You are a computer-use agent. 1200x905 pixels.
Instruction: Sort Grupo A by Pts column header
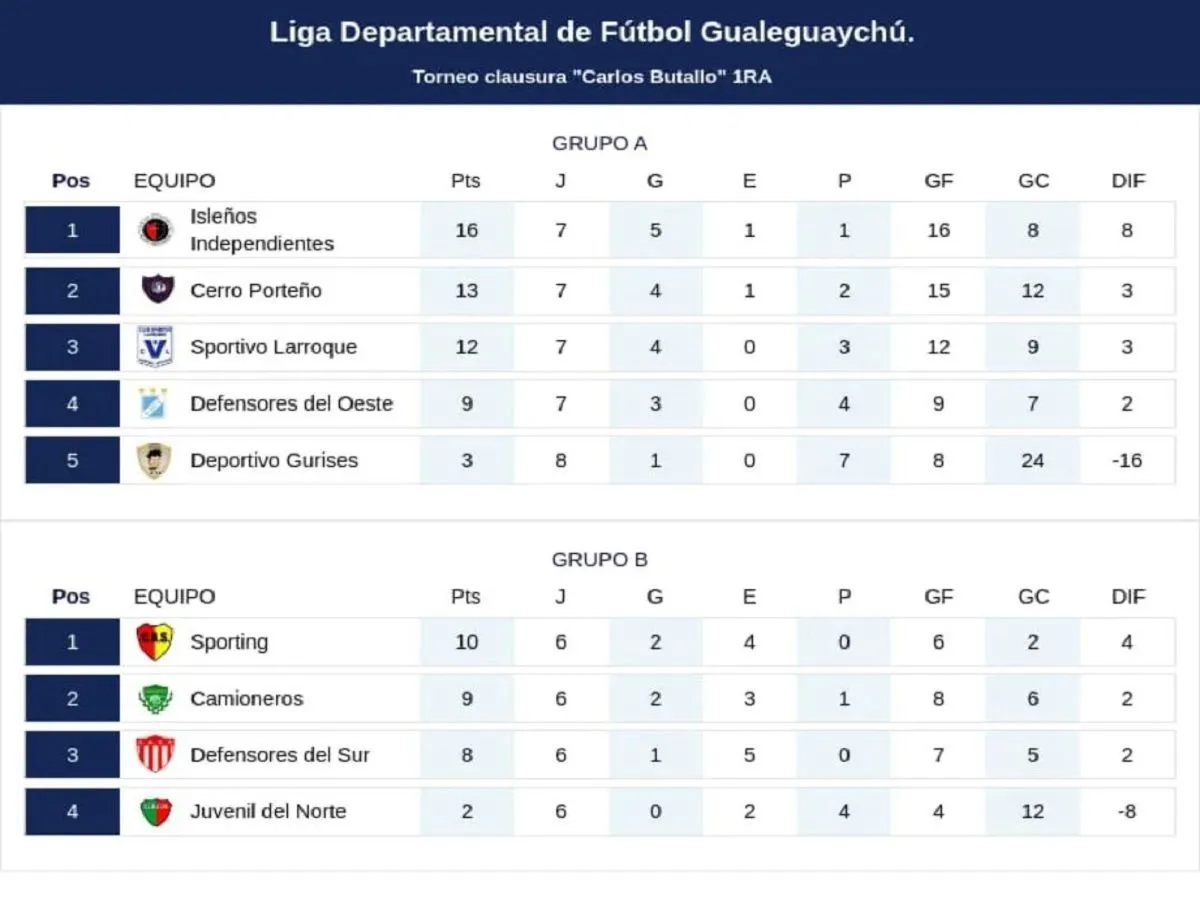coord(466,181)
